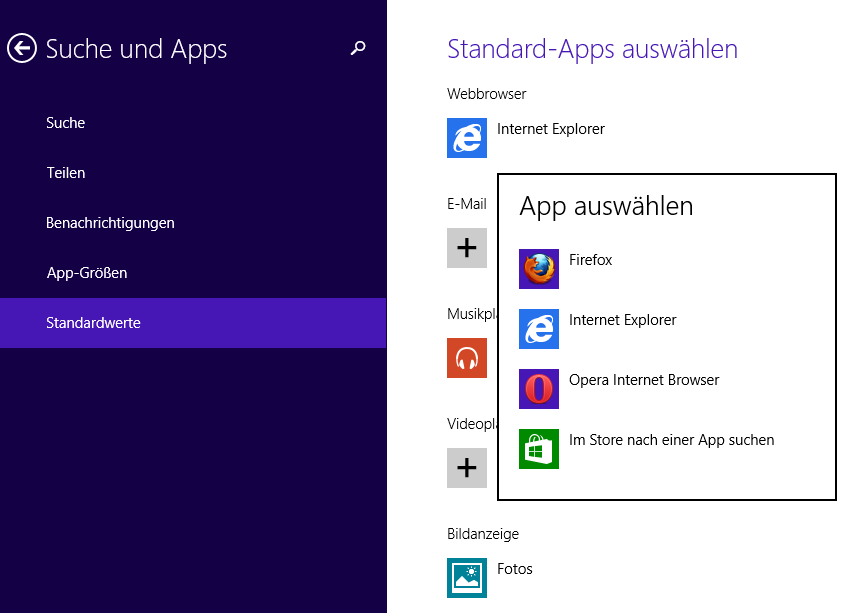Click the Internet Explorer label under Webbrowser

[551, 129]
